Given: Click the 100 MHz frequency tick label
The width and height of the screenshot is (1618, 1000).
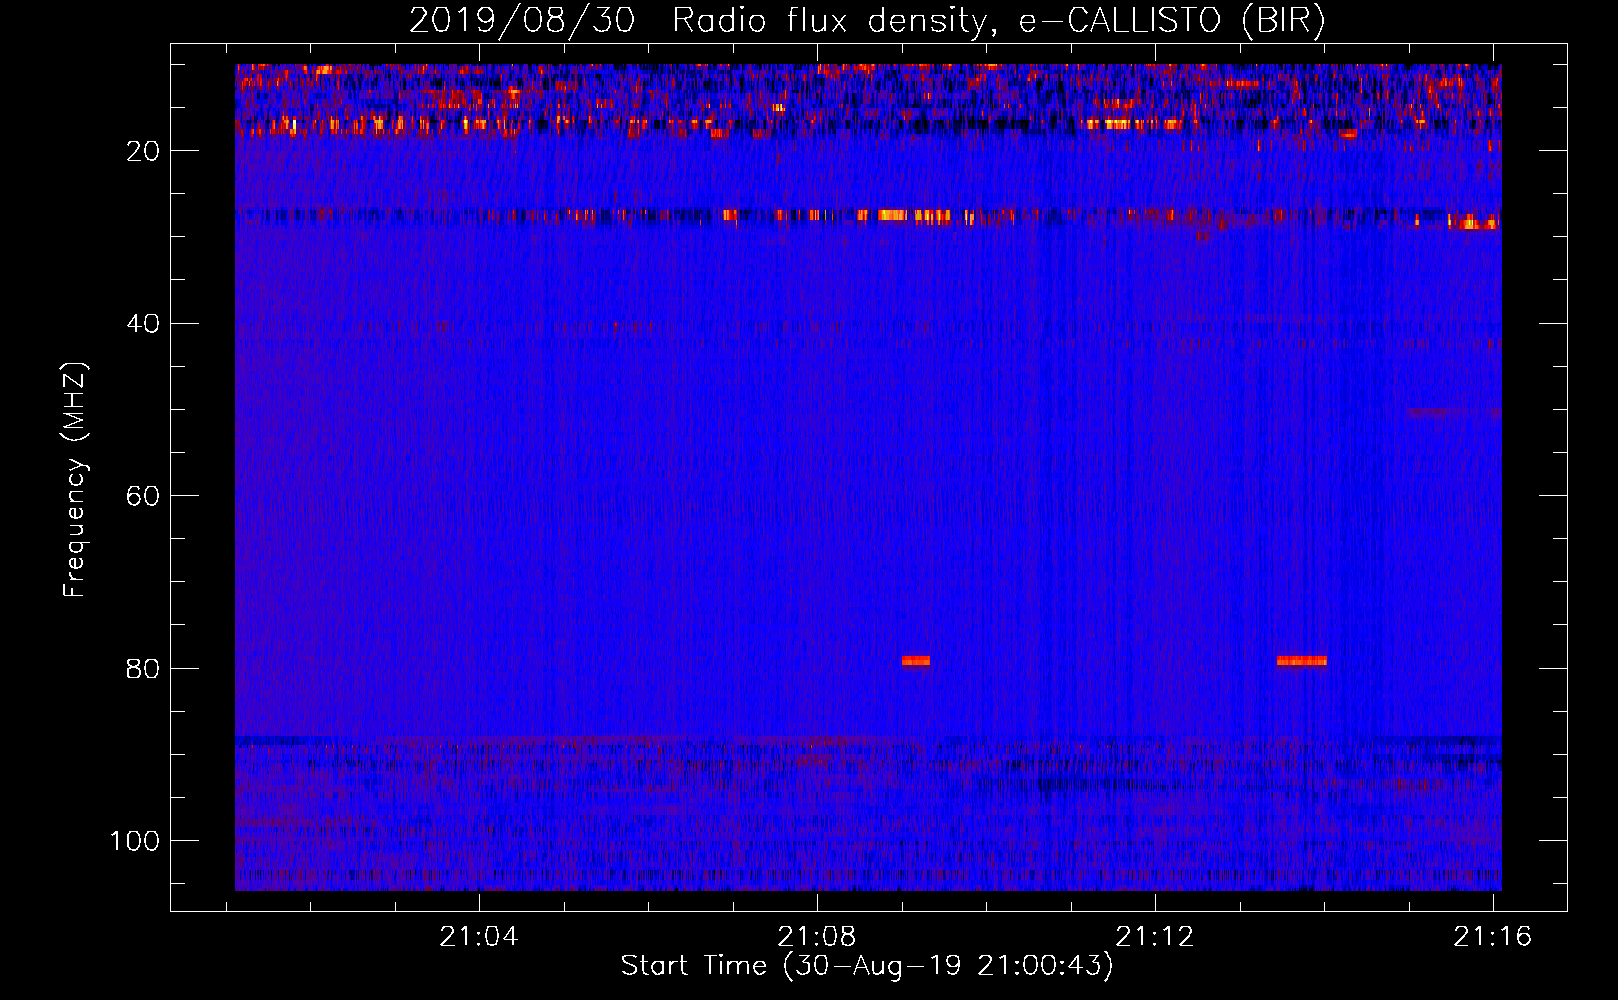Looking at the screenshot, I should [135, 841].
